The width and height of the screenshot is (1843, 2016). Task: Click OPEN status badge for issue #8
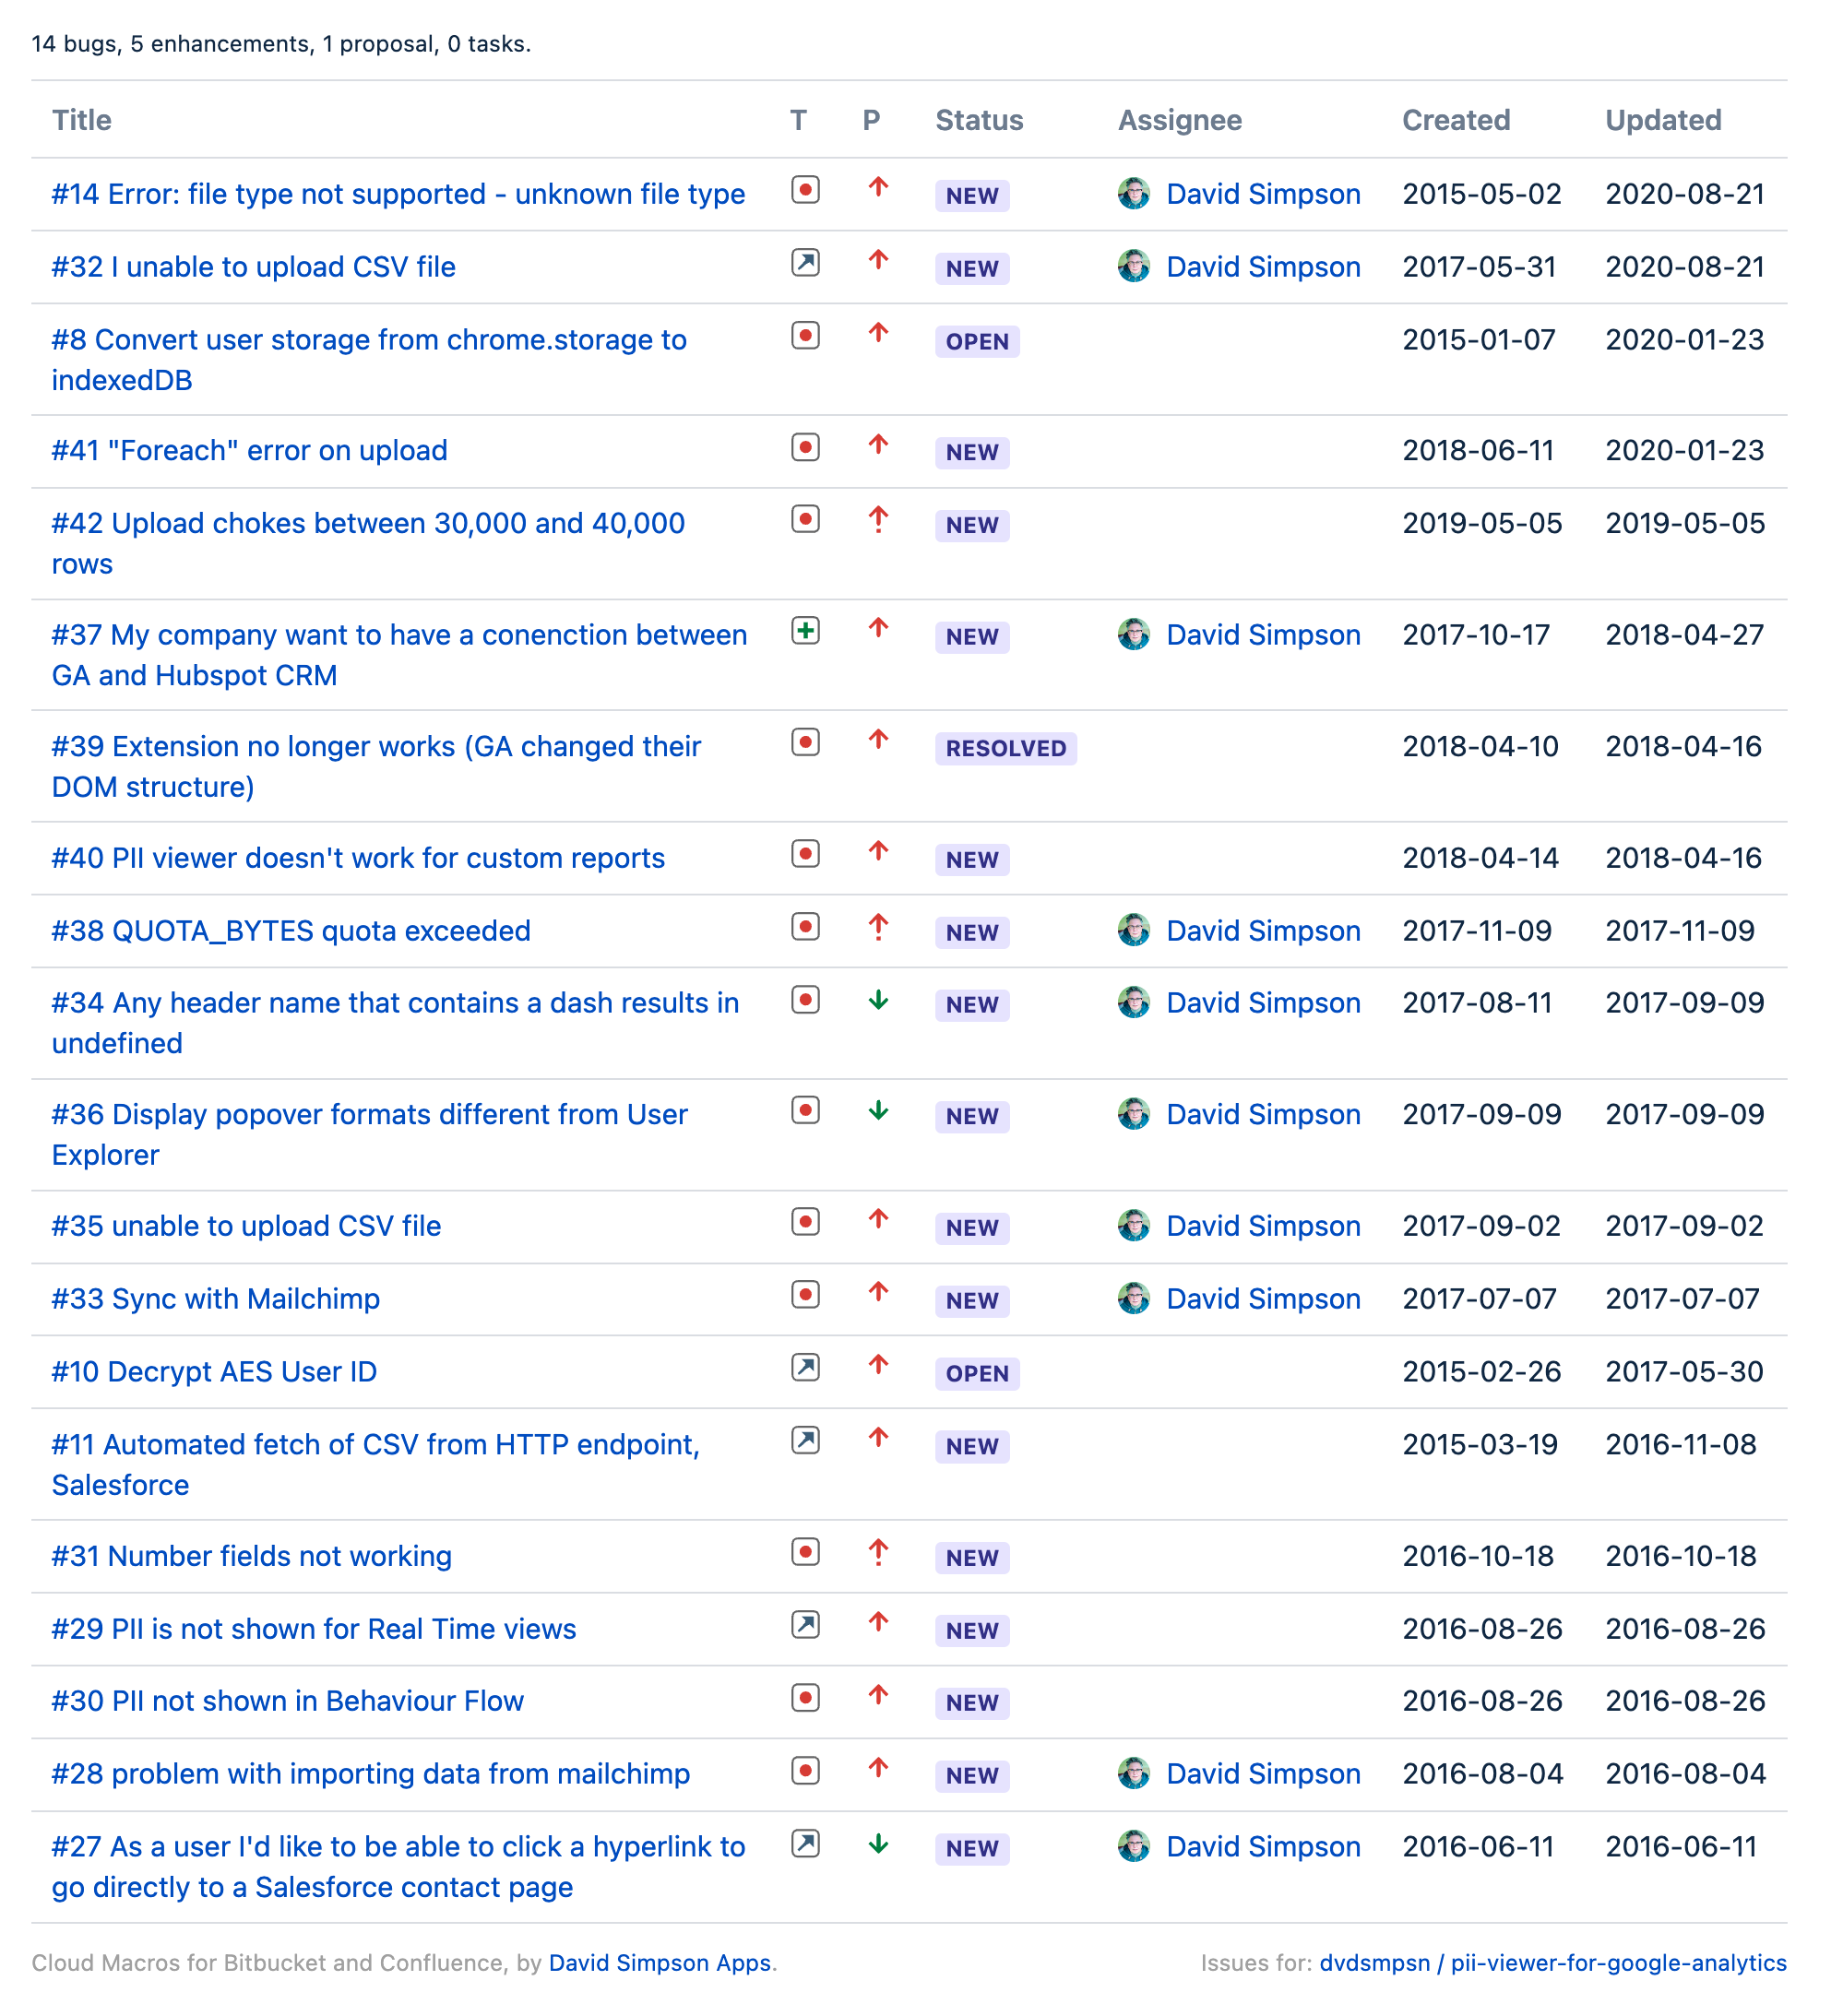(976, 341)
